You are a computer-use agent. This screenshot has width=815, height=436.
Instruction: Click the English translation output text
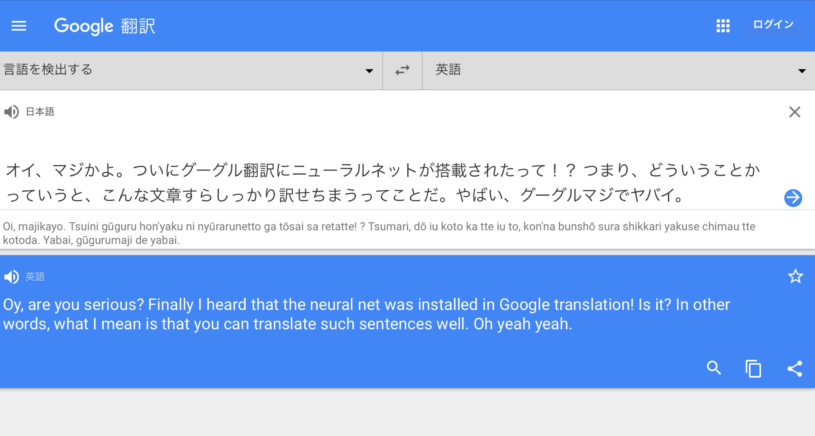[366, 314]
